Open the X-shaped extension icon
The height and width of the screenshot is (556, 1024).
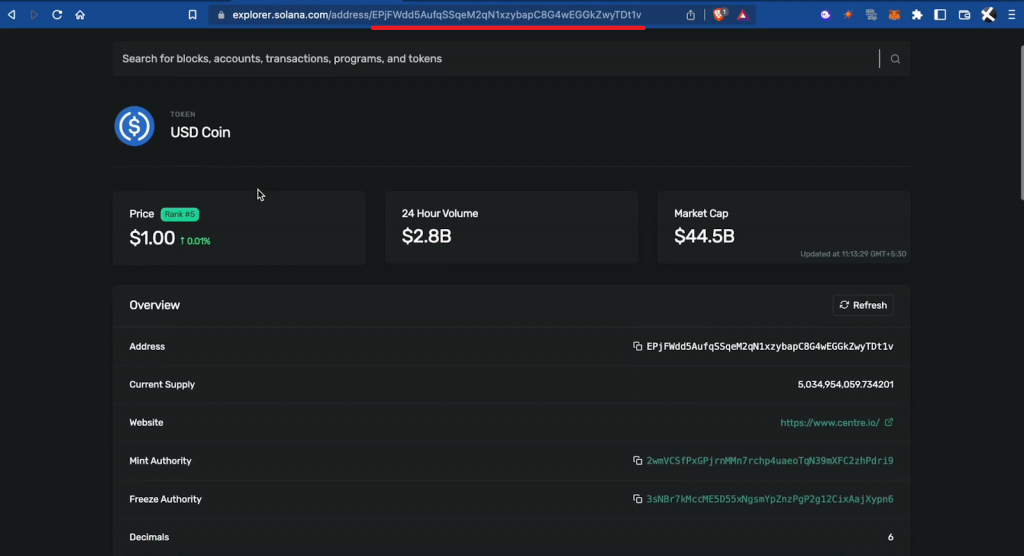988,14
